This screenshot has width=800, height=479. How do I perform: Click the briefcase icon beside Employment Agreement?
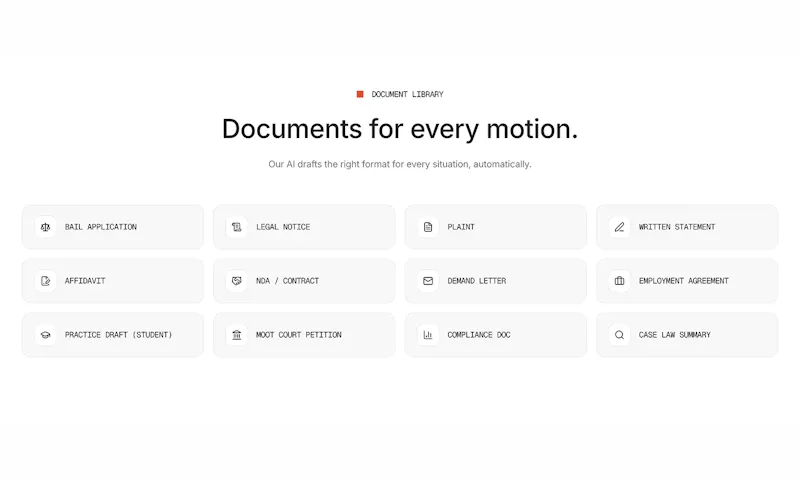tap(619, 281)
